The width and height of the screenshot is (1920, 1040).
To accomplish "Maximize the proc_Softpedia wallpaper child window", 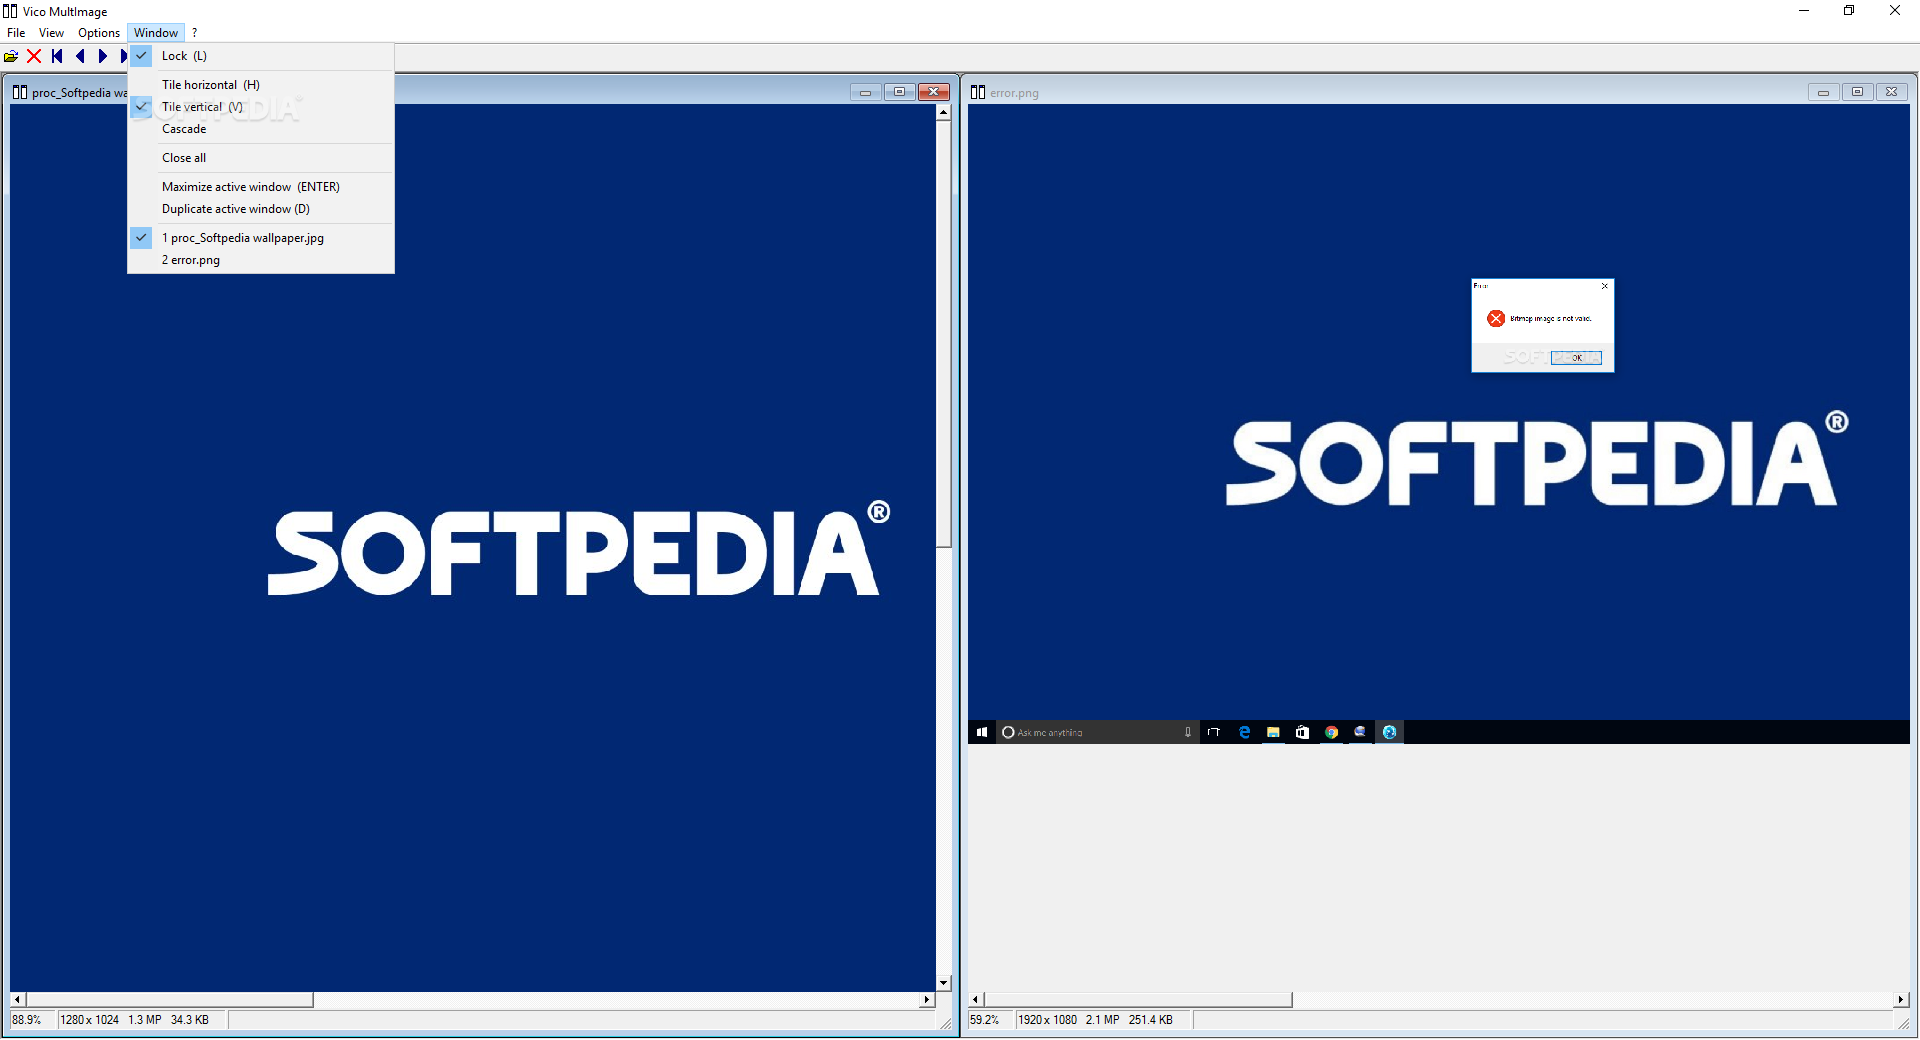I will (899, 92).
